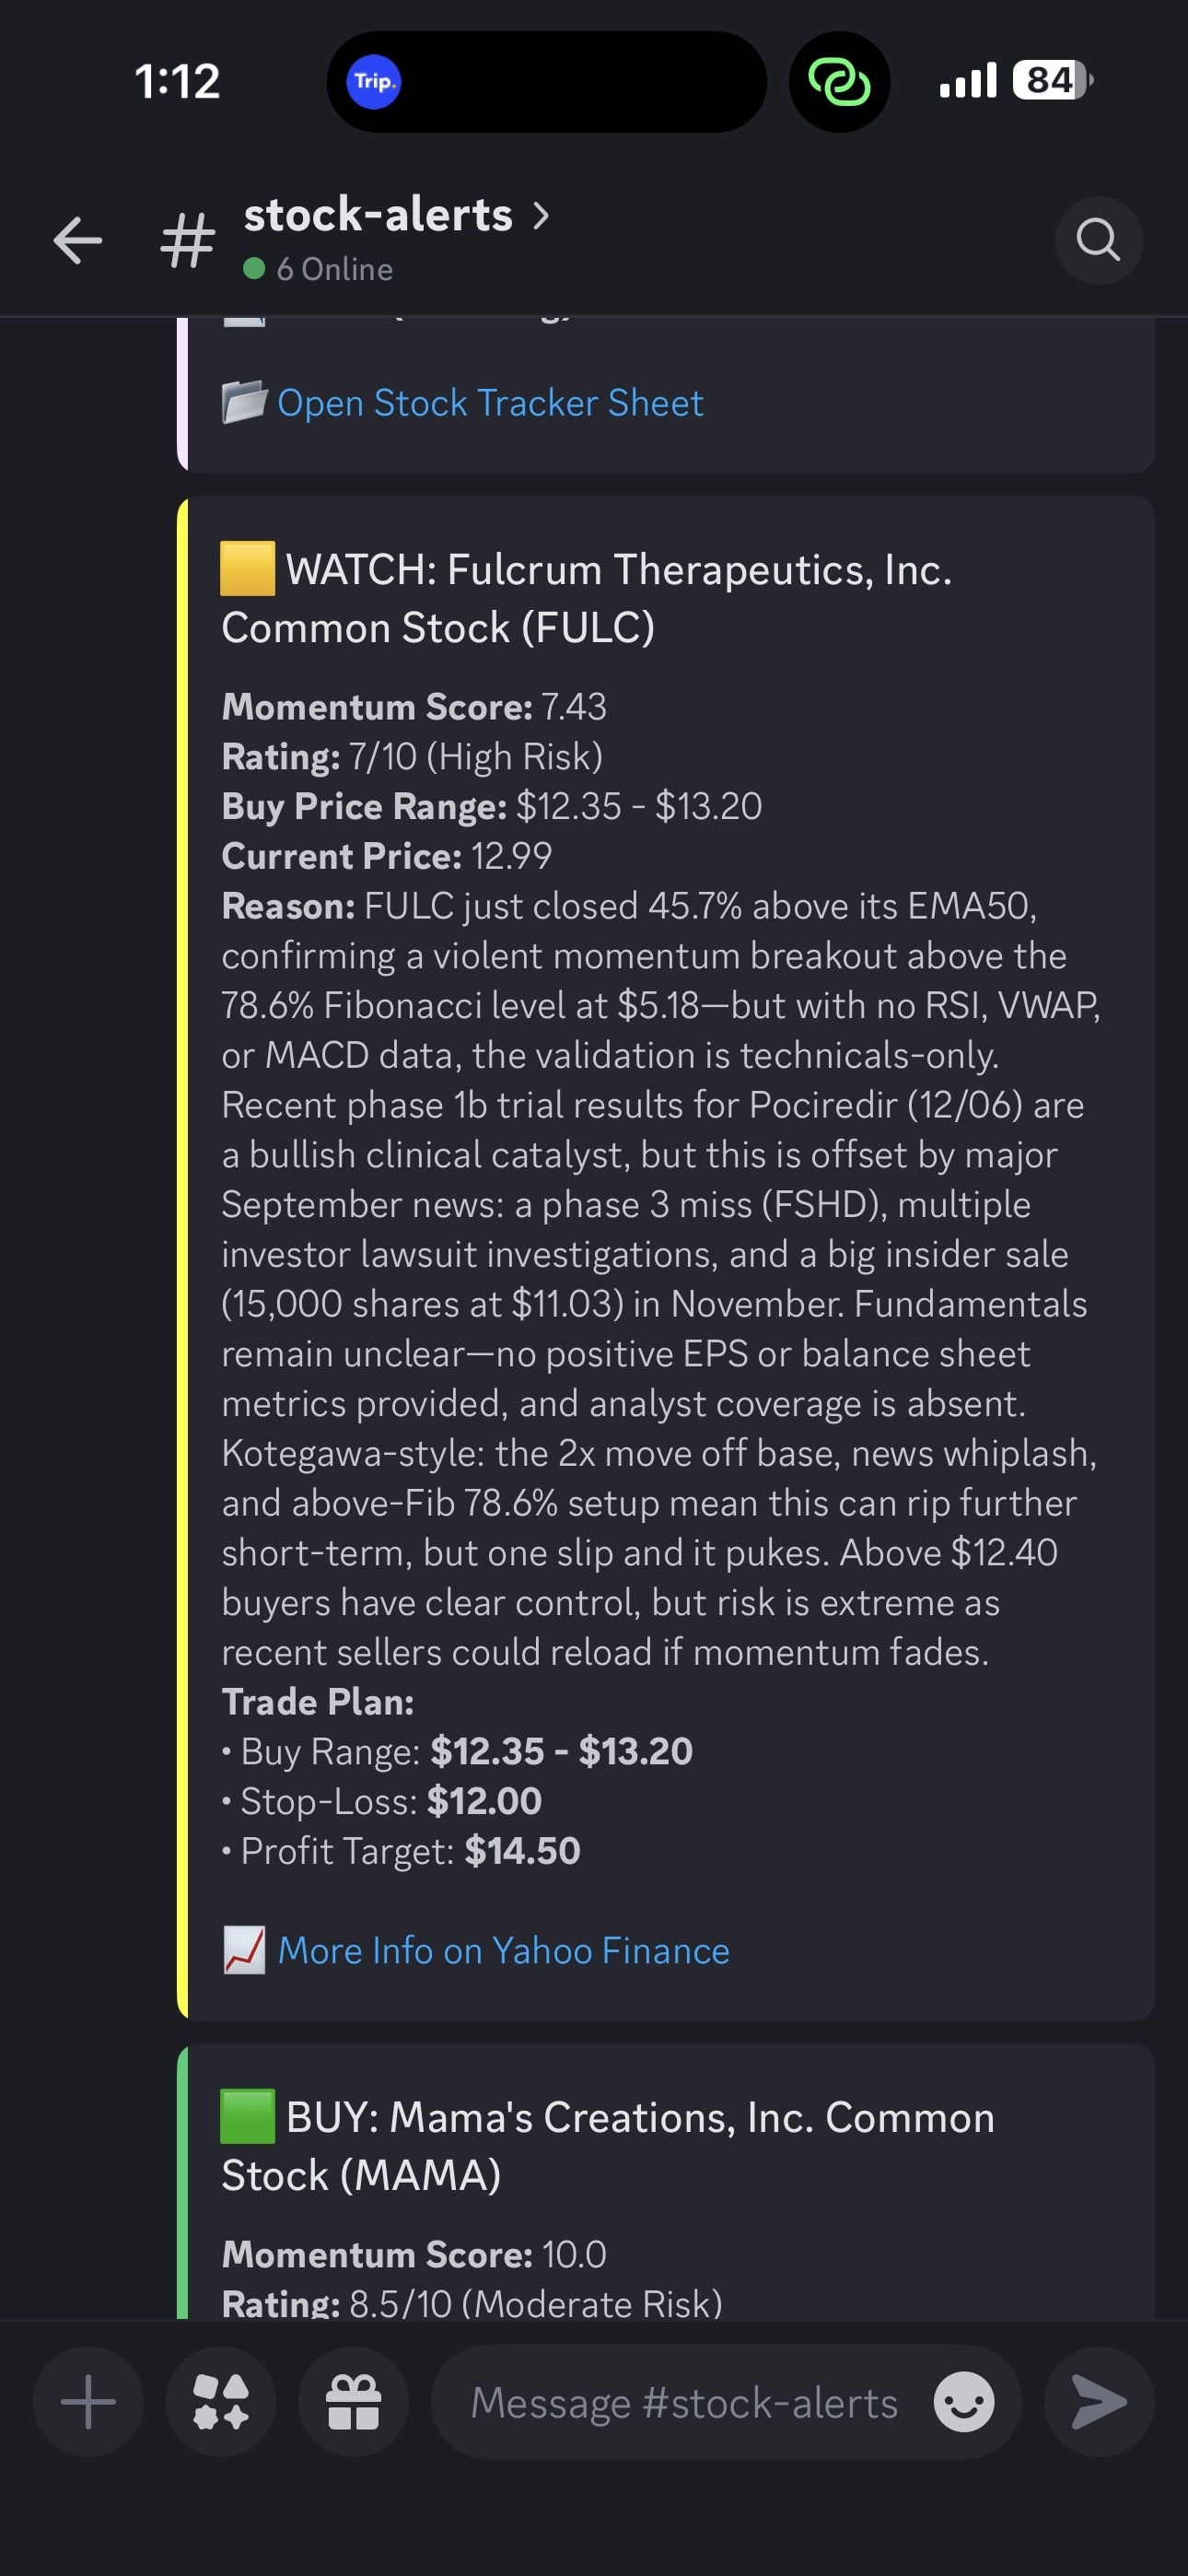Open Stock Tracker Sheet link
Screen dimensions: 1188x2576
490,403
